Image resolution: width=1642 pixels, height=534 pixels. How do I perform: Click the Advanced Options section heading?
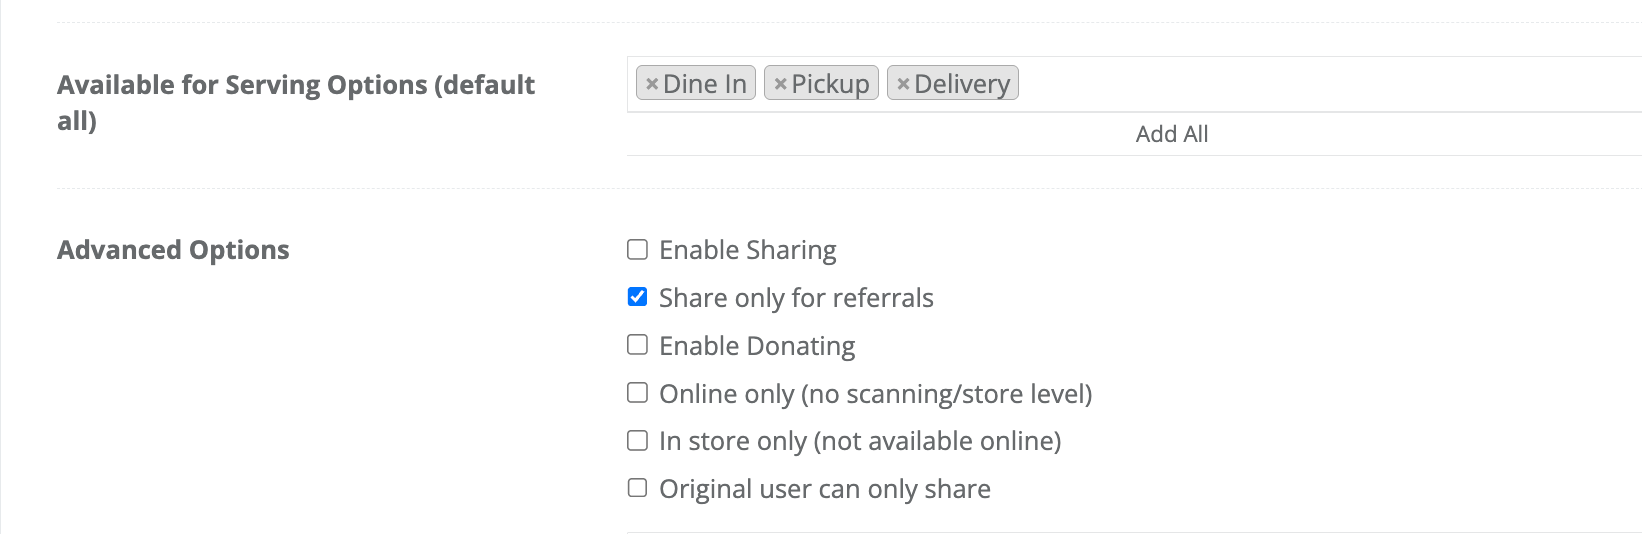pyautogui.click(x=173, y=250)
